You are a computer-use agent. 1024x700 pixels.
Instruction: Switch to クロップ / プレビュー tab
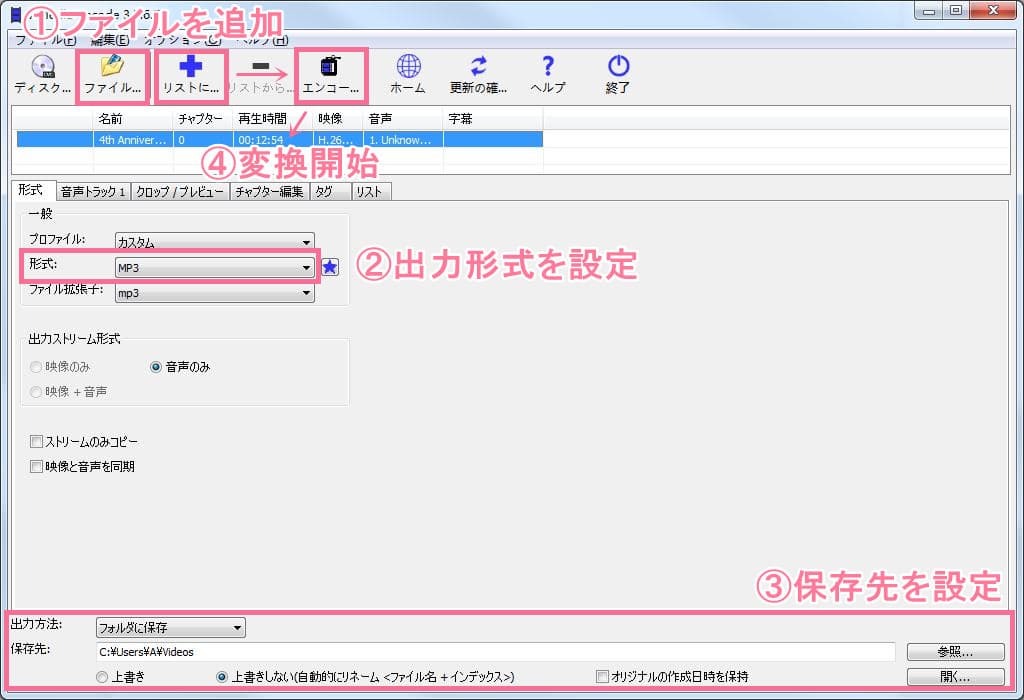tap(180, 191)
